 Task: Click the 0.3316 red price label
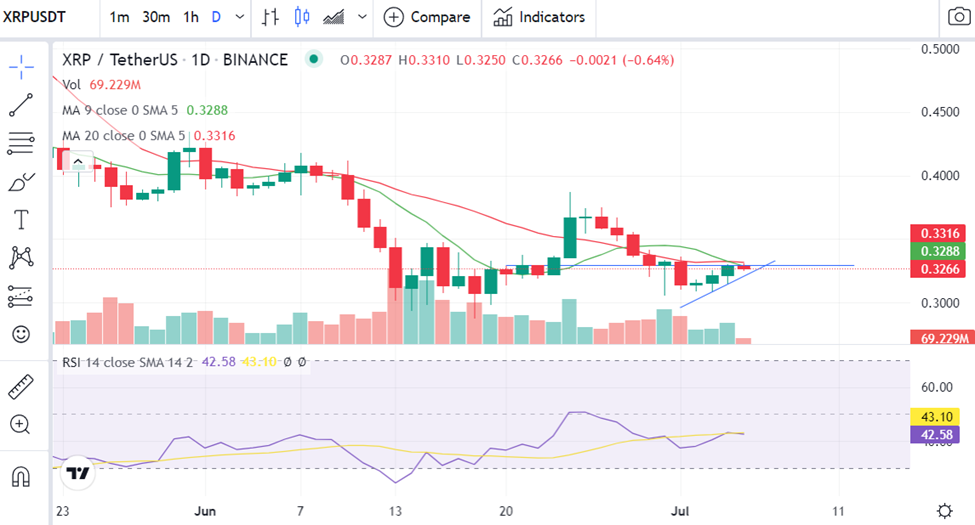(x=938, y=233)
